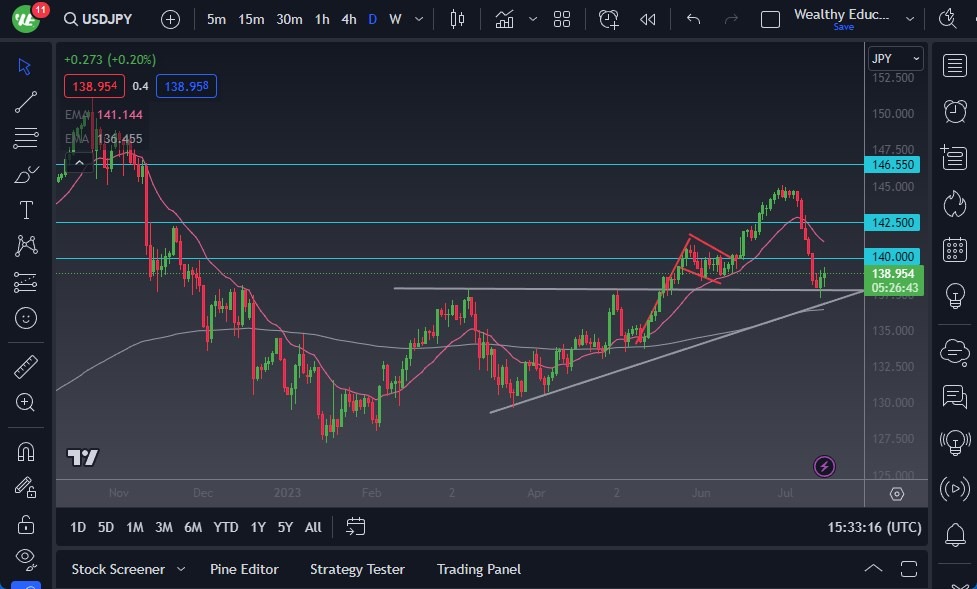Click the 142.500 horizontal line price label
This screenshot has height=589, width=977.
894,222
